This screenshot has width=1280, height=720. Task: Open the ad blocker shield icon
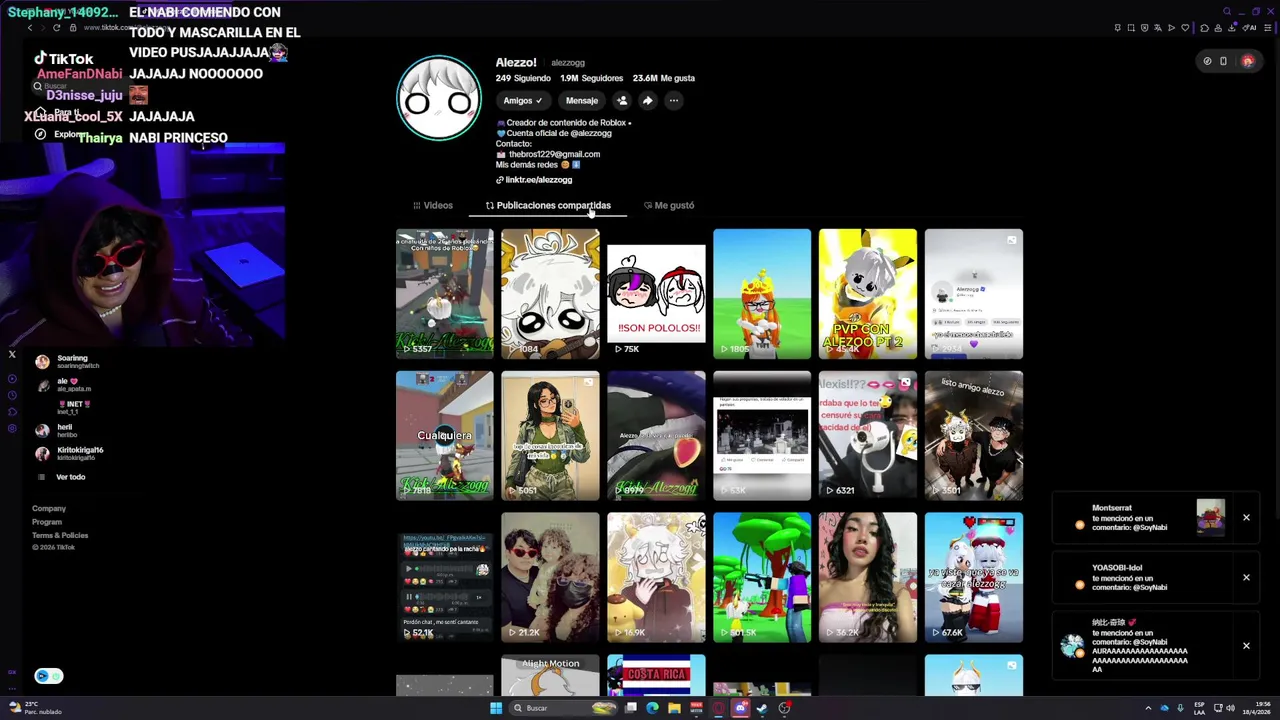click(1145, 28)
